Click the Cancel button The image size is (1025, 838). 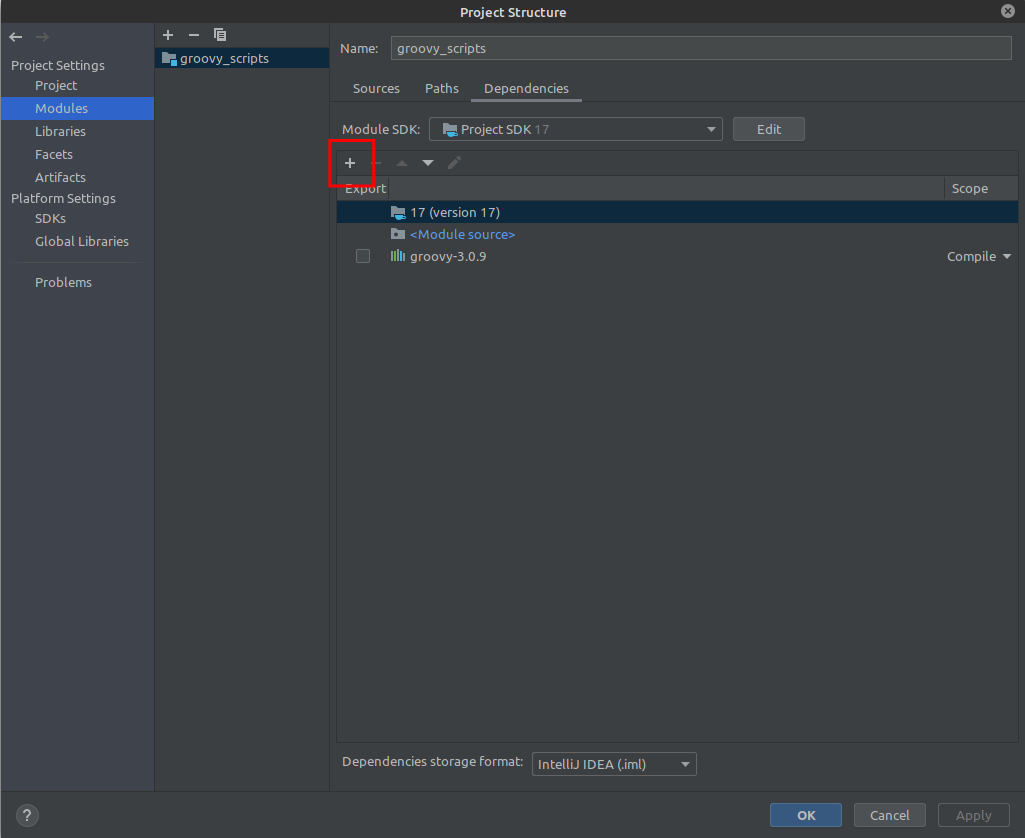(x=890, y=815)
